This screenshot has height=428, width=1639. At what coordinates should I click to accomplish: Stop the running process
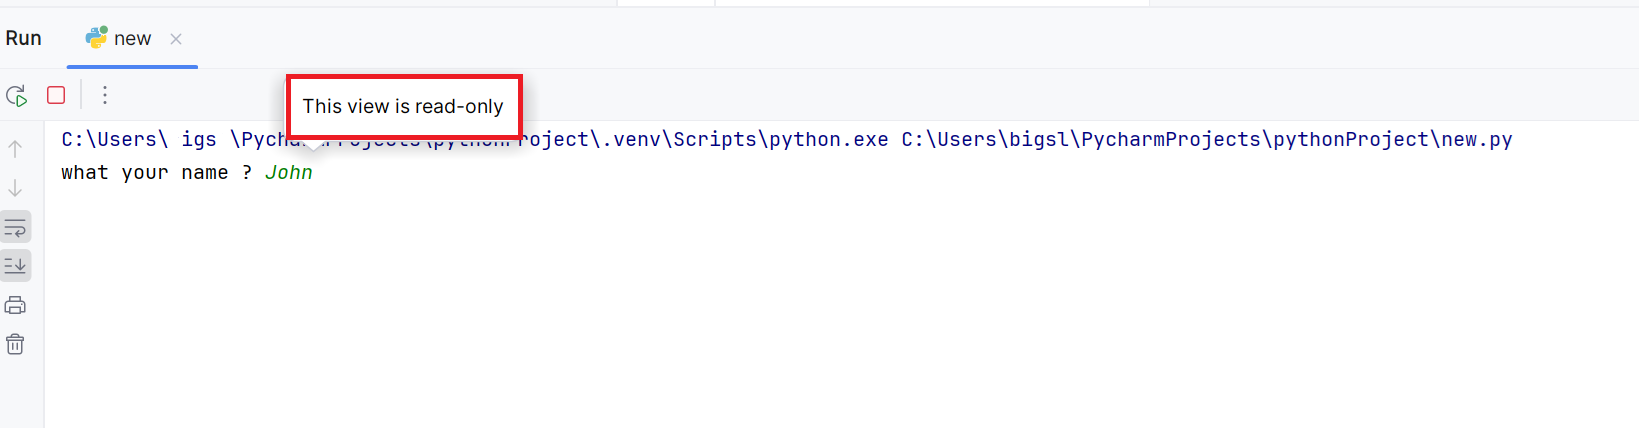[56, 95]
